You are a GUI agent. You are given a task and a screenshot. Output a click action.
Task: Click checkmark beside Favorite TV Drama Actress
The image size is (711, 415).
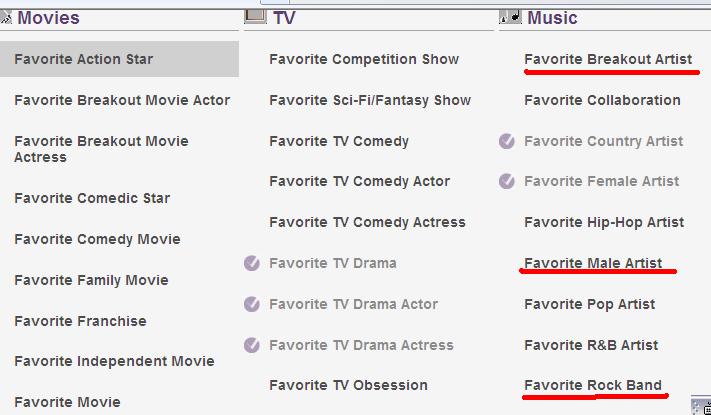(252, 345)
